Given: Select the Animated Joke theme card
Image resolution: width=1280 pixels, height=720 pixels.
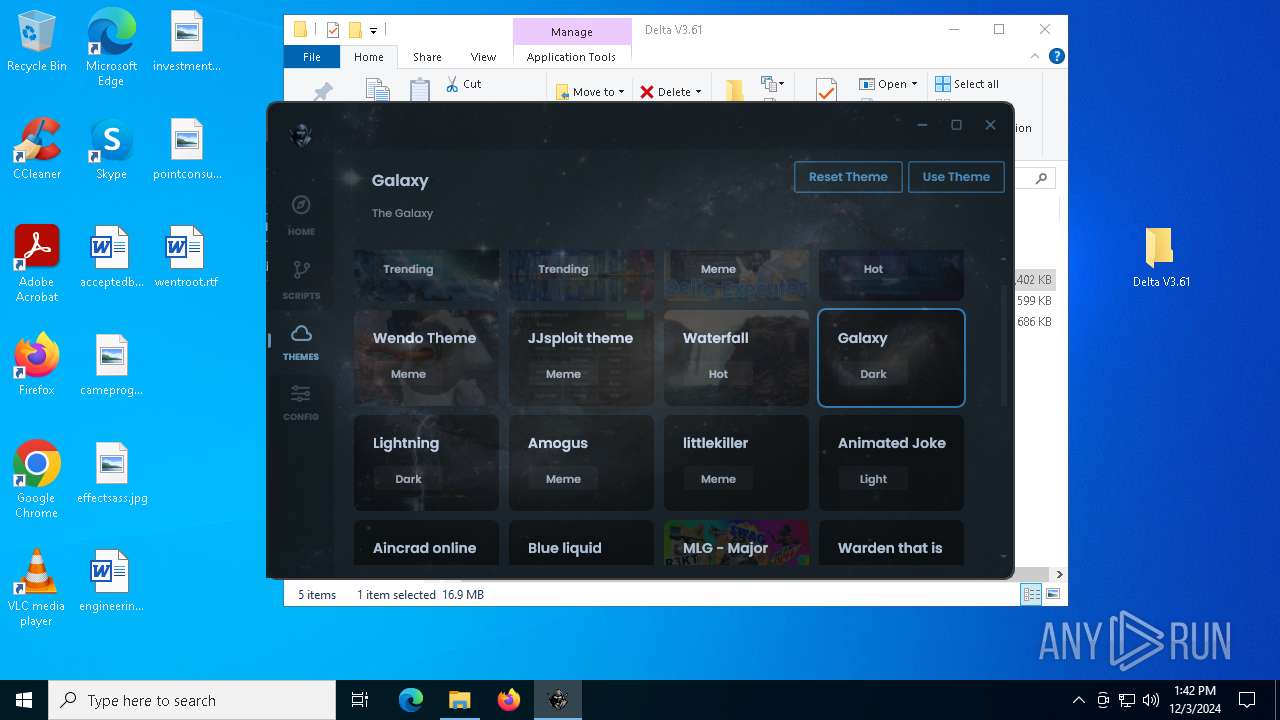Looking at the screenshot, I should pyautogui.click(x=891, y=463).
